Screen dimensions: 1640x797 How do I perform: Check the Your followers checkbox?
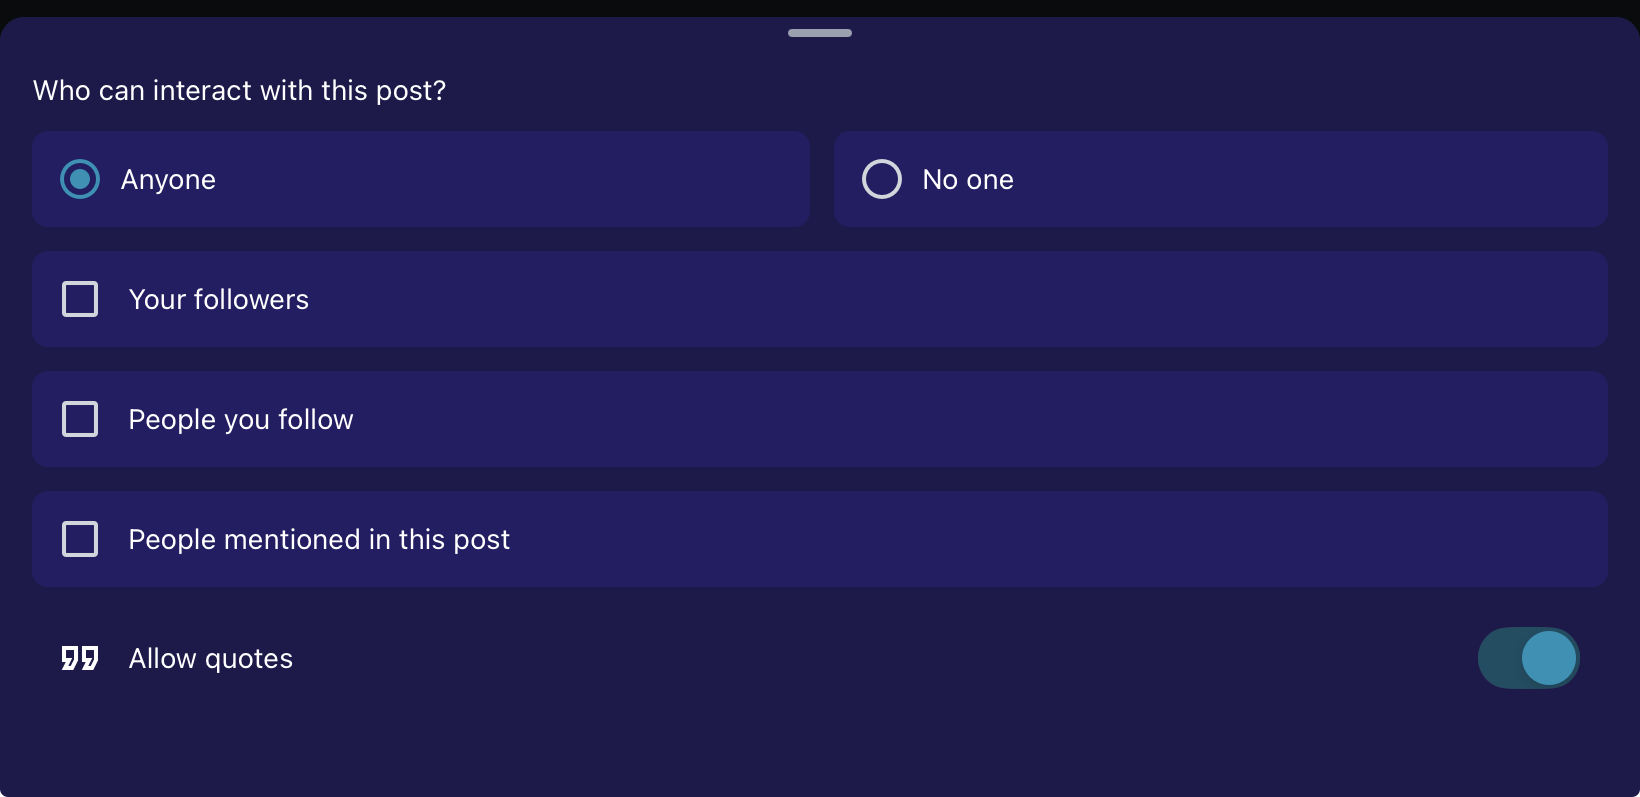click(80, 299)
